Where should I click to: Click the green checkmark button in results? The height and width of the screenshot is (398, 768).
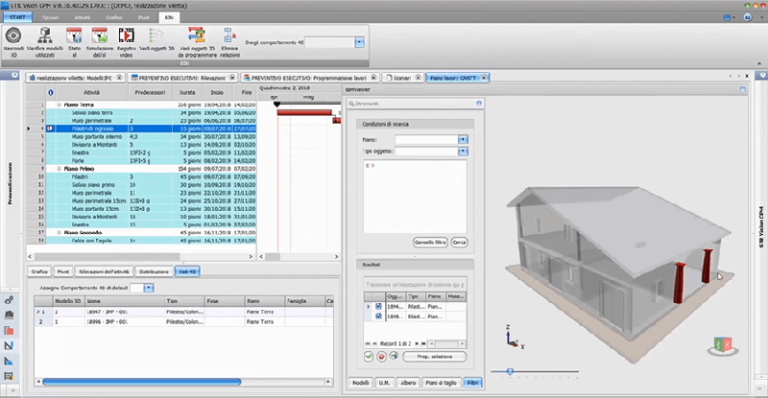(369, 356)
